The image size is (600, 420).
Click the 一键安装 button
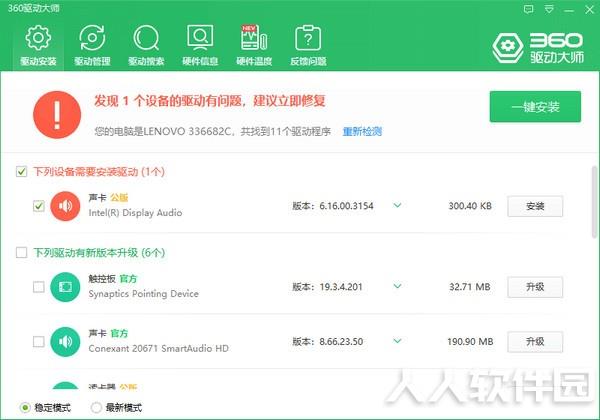(x=535, y=107)
